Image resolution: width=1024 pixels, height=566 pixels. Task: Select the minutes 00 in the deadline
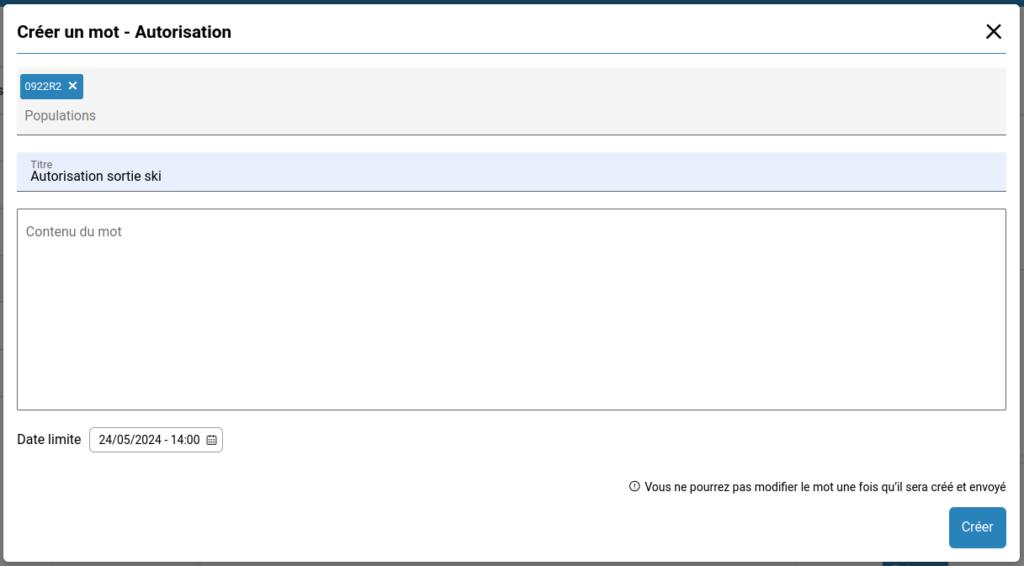pyautogui.click(x=194, y=440)
